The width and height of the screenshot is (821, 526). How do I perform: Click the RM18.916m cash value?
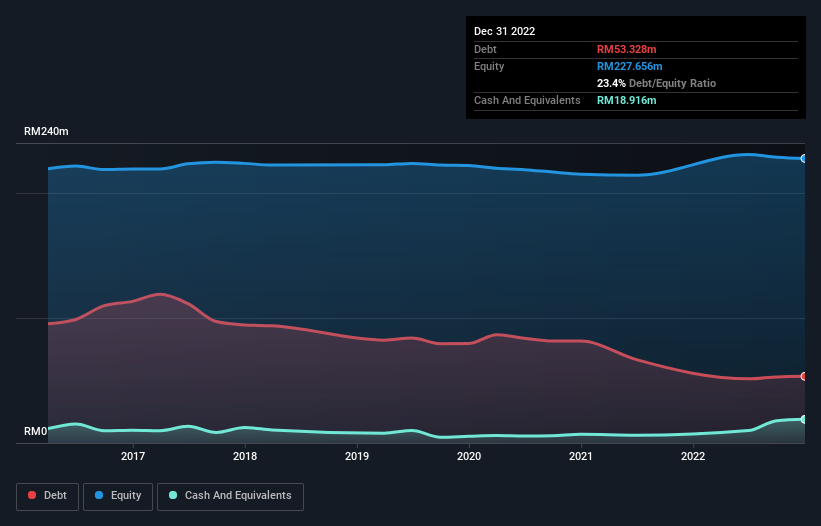pyautogui.click(x=627, y=100)
